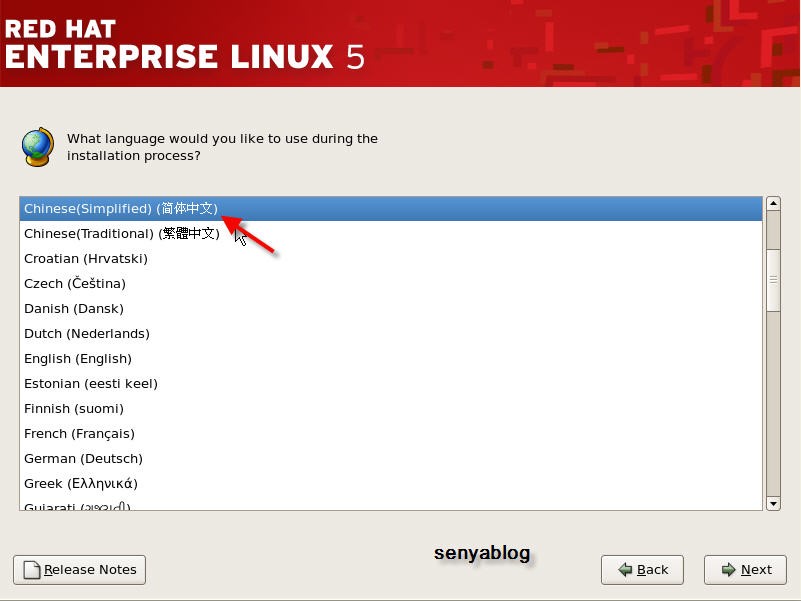
Task: Choose Czech (Čeština) from the list
Action: point(391,284)
